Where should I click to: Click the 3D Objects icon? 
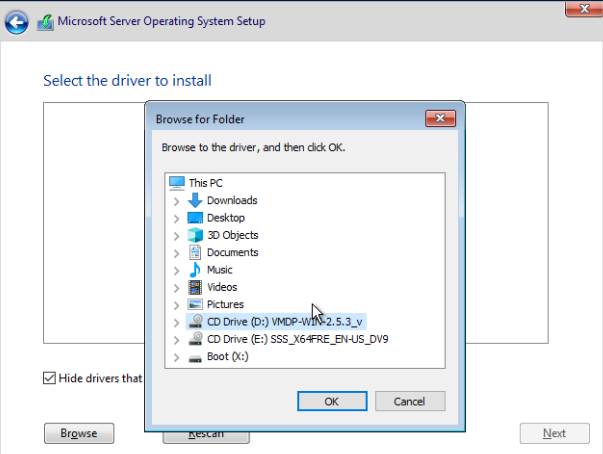195,235
